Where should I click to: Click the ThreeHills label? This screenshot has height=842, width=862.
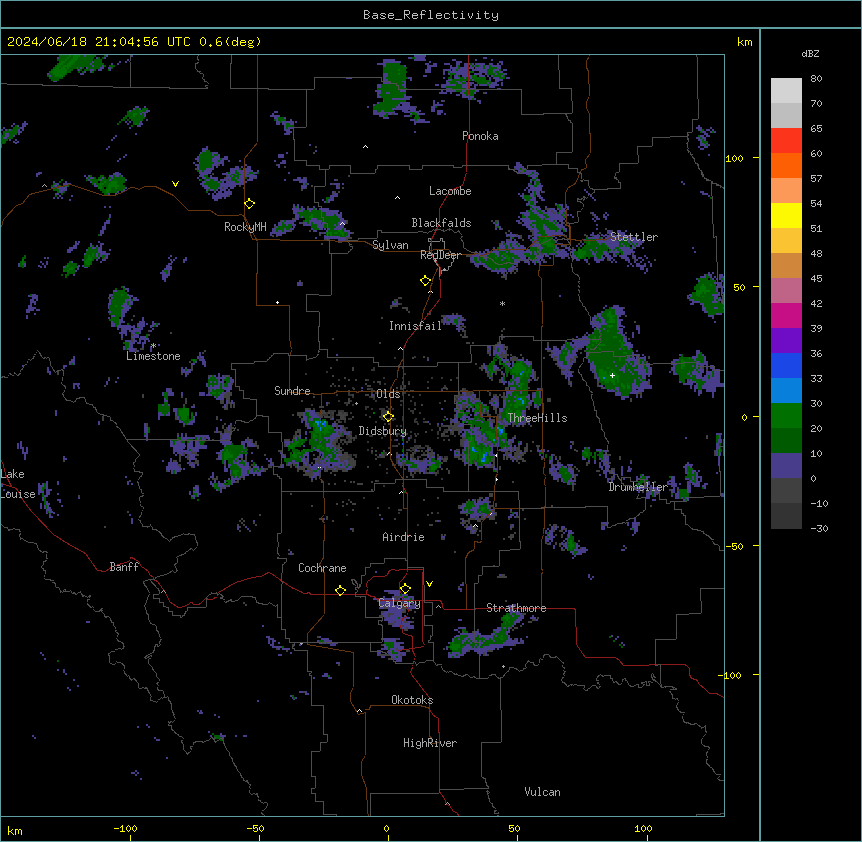click(x=537, y=418)
